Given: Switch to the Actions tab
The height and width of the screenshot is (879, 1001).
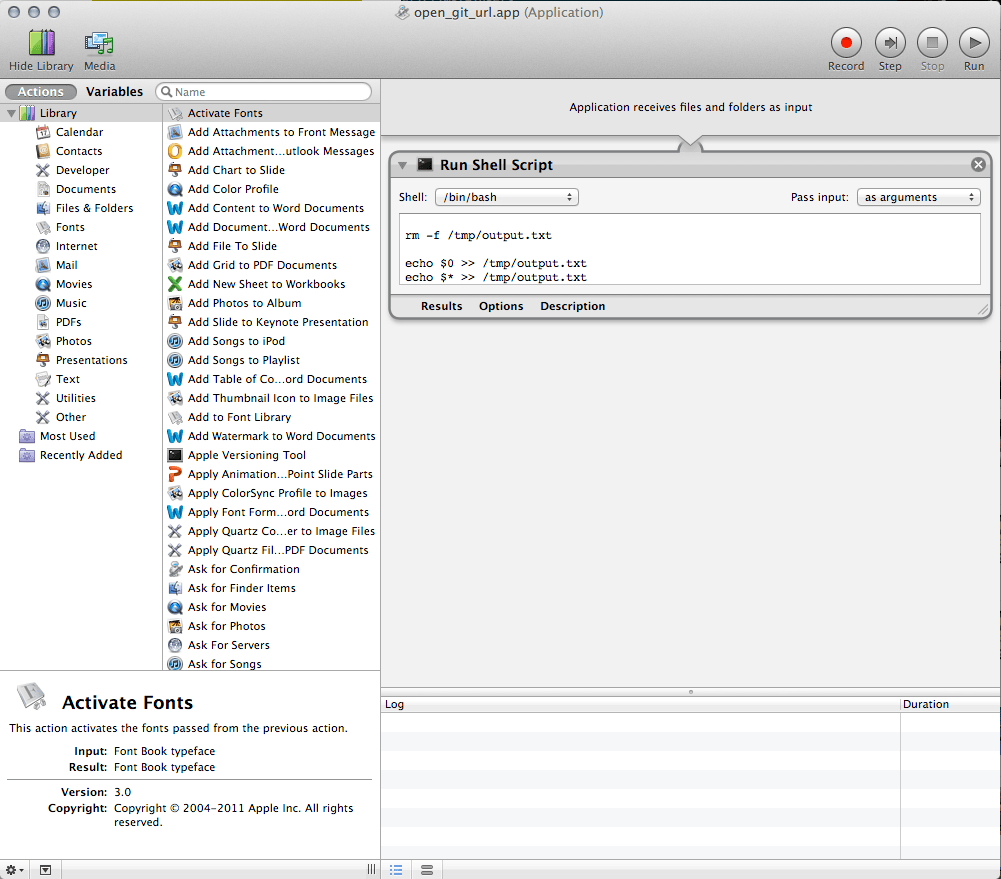Looking at the screenshot, I should click(41, 92).
